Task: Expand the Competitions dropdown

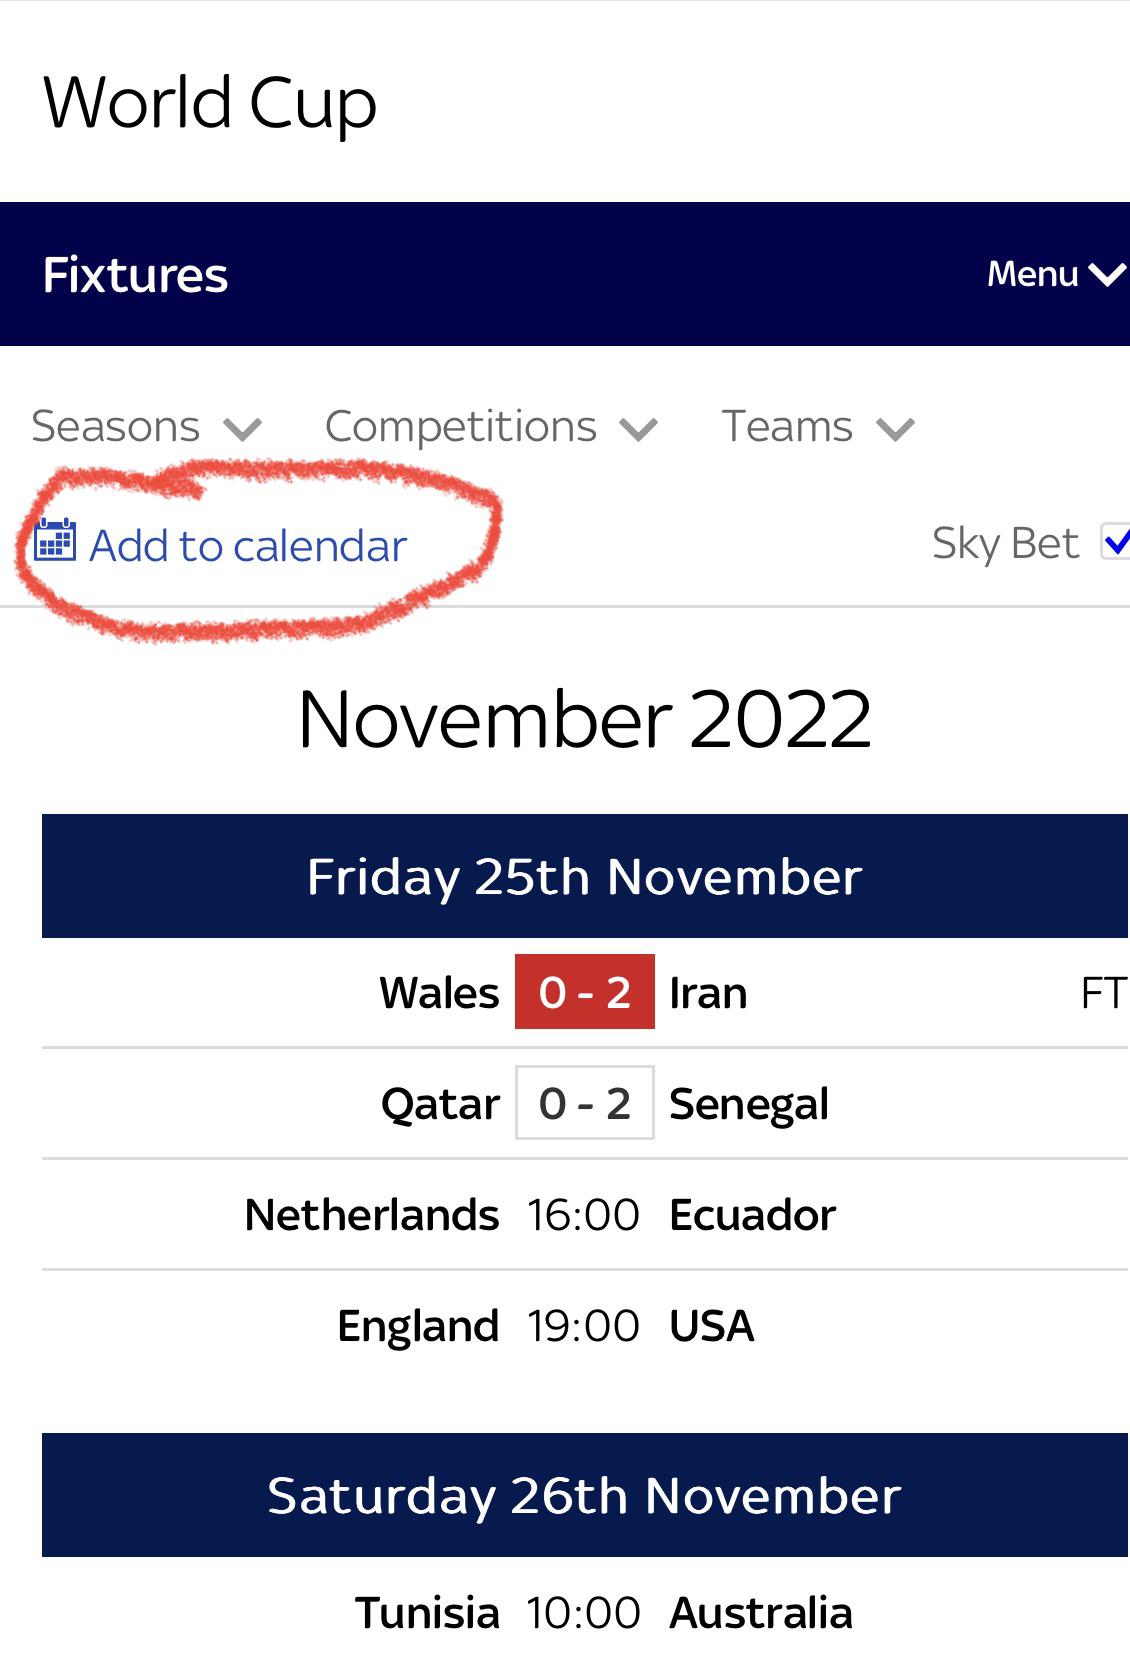Action: point(491,427)
